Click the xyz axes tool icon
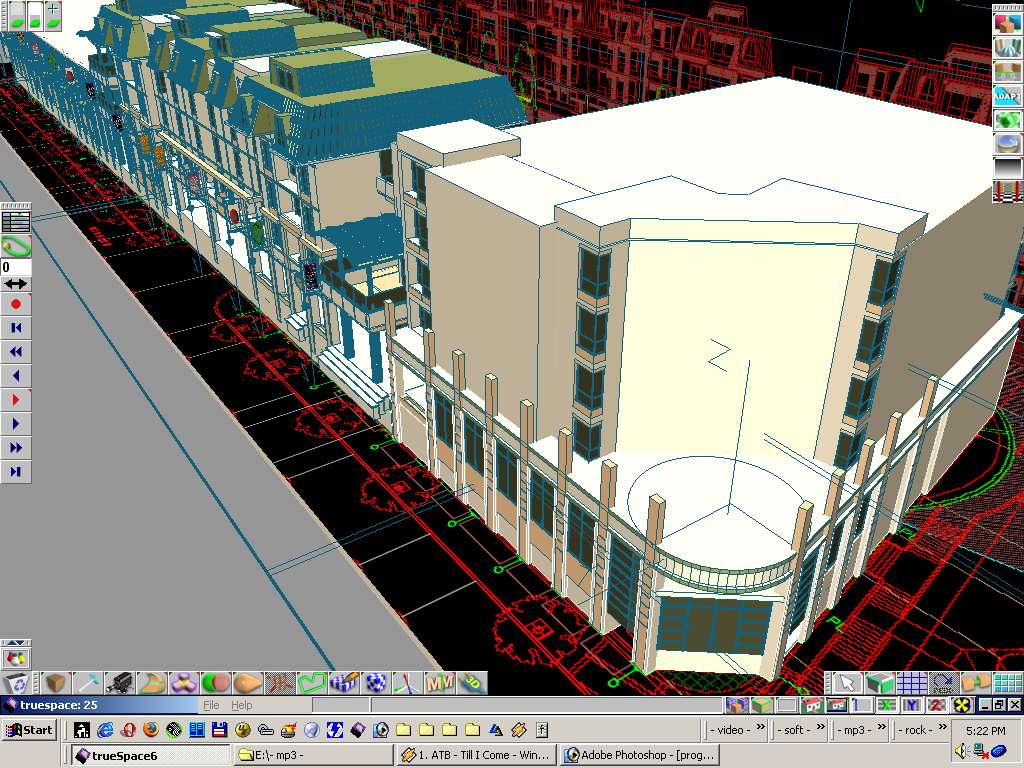 point(408,683)
